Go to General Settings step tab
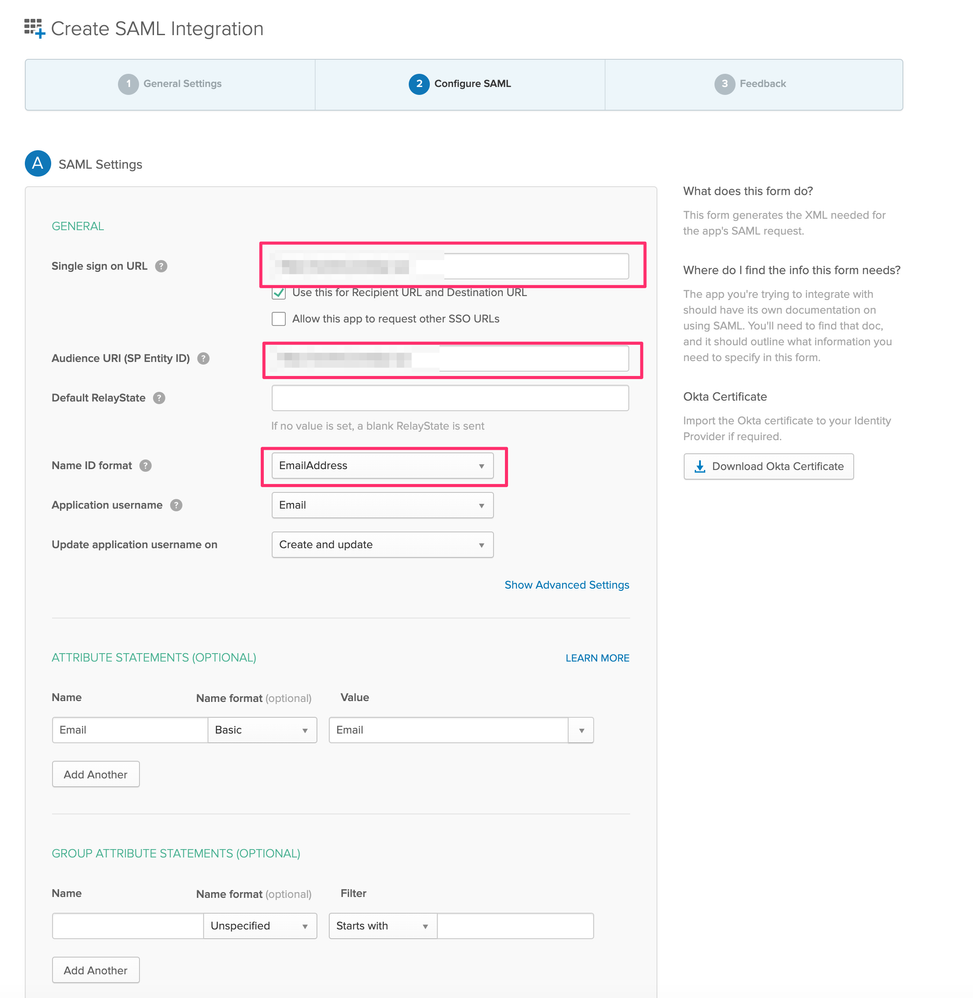Viewport: 973px width, 998px height. point(170,84)
